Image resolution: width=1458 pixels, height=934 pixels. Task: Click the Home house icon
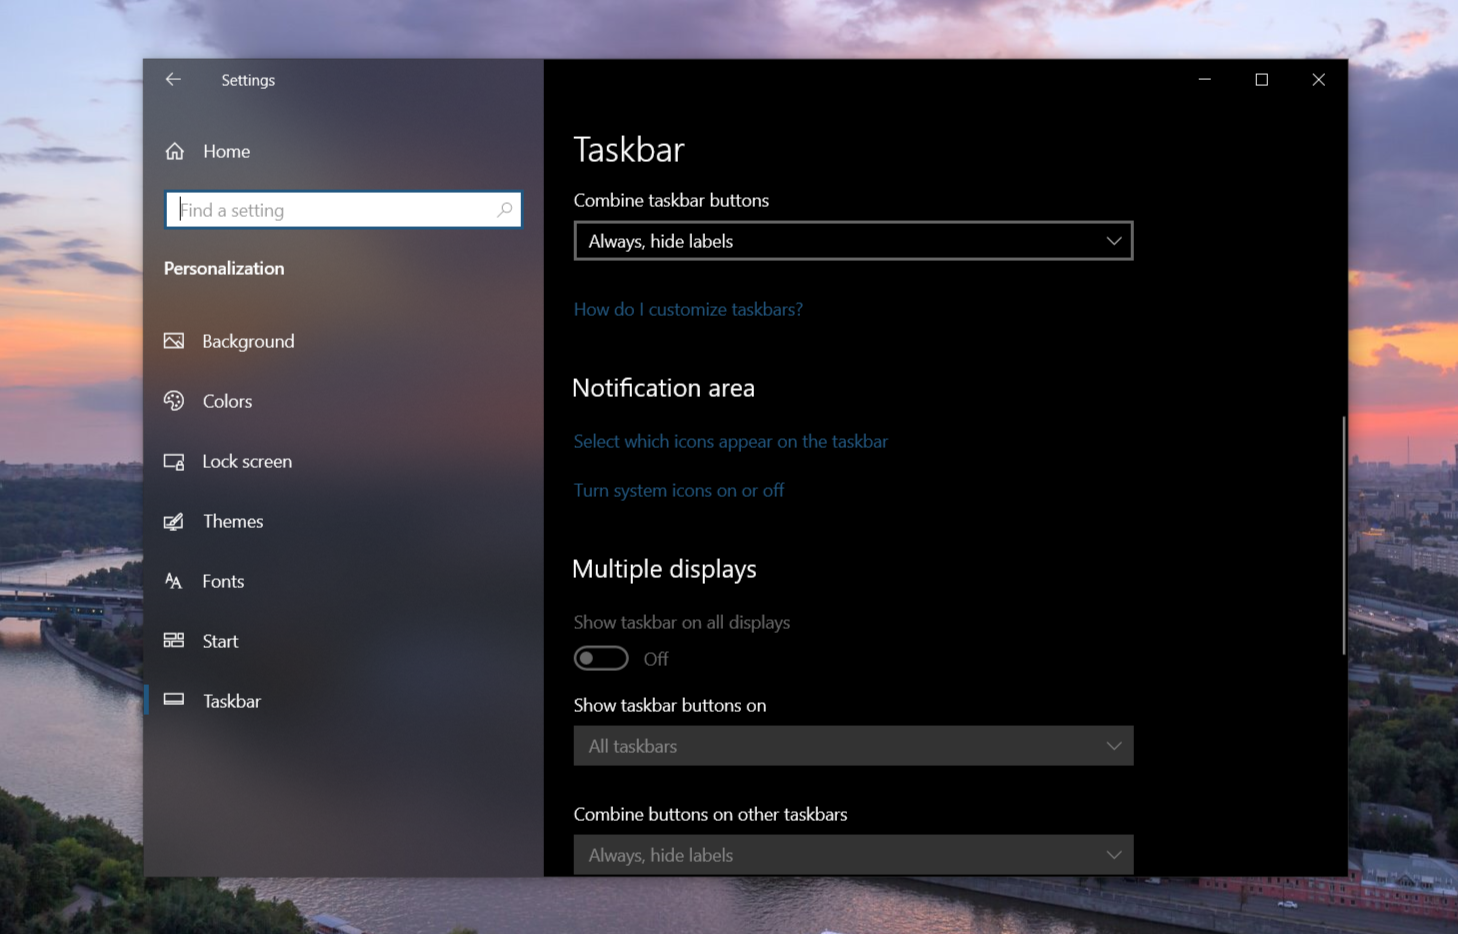pos(175,151)
